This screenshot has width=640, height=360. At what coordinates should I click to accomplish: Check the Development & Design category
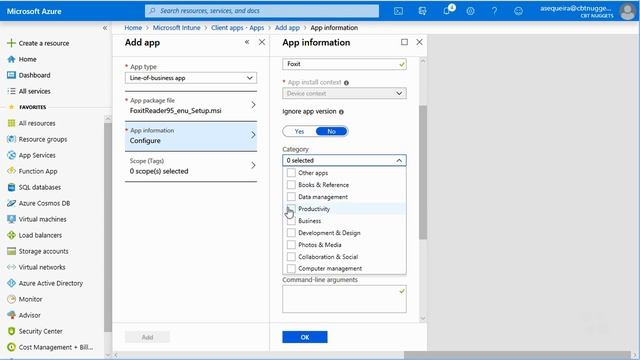(291, 233)
